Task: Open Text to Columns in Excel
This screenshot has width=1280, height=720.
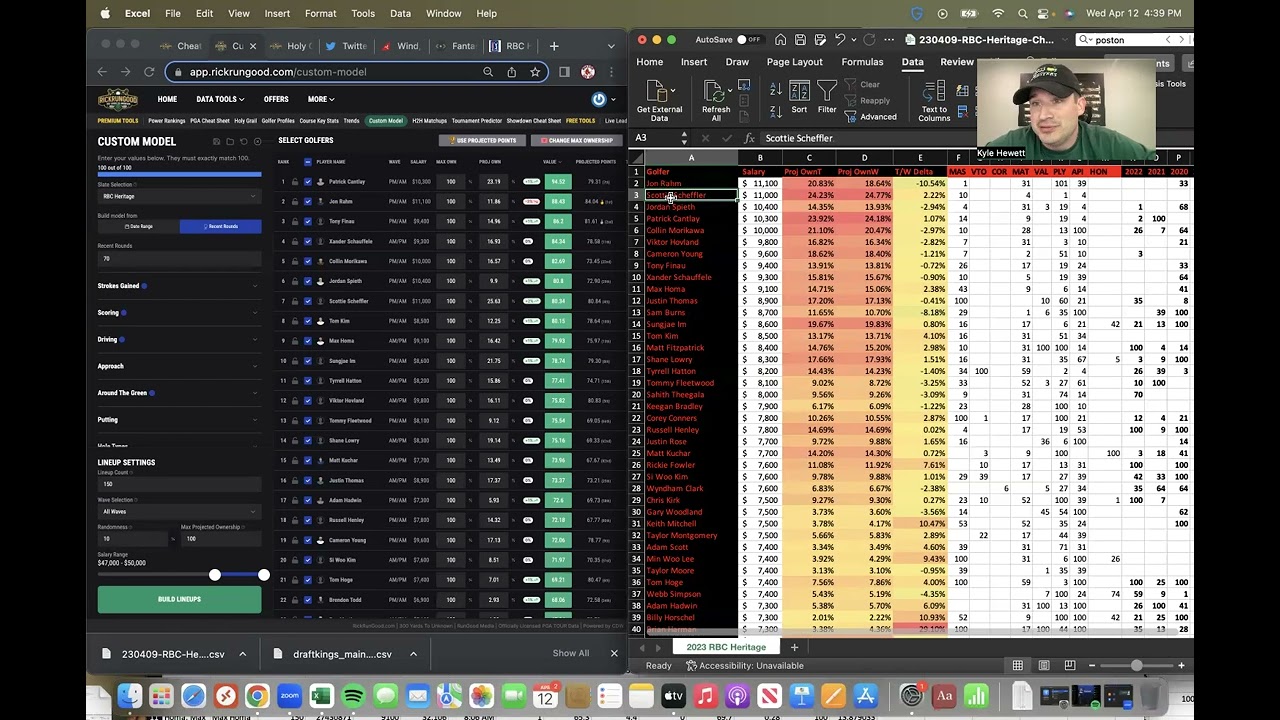Action: 934,100
